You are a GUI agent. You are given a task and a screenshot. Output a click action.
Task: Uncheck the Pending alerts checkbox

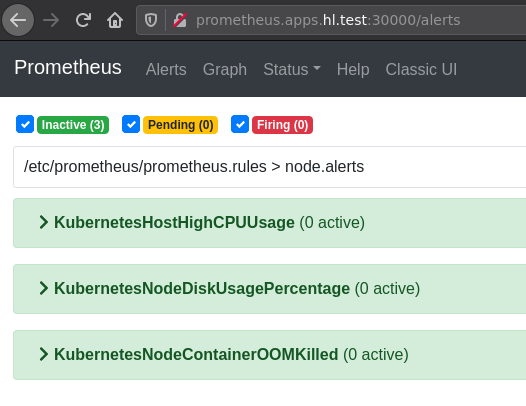click(x=131, y=124)
